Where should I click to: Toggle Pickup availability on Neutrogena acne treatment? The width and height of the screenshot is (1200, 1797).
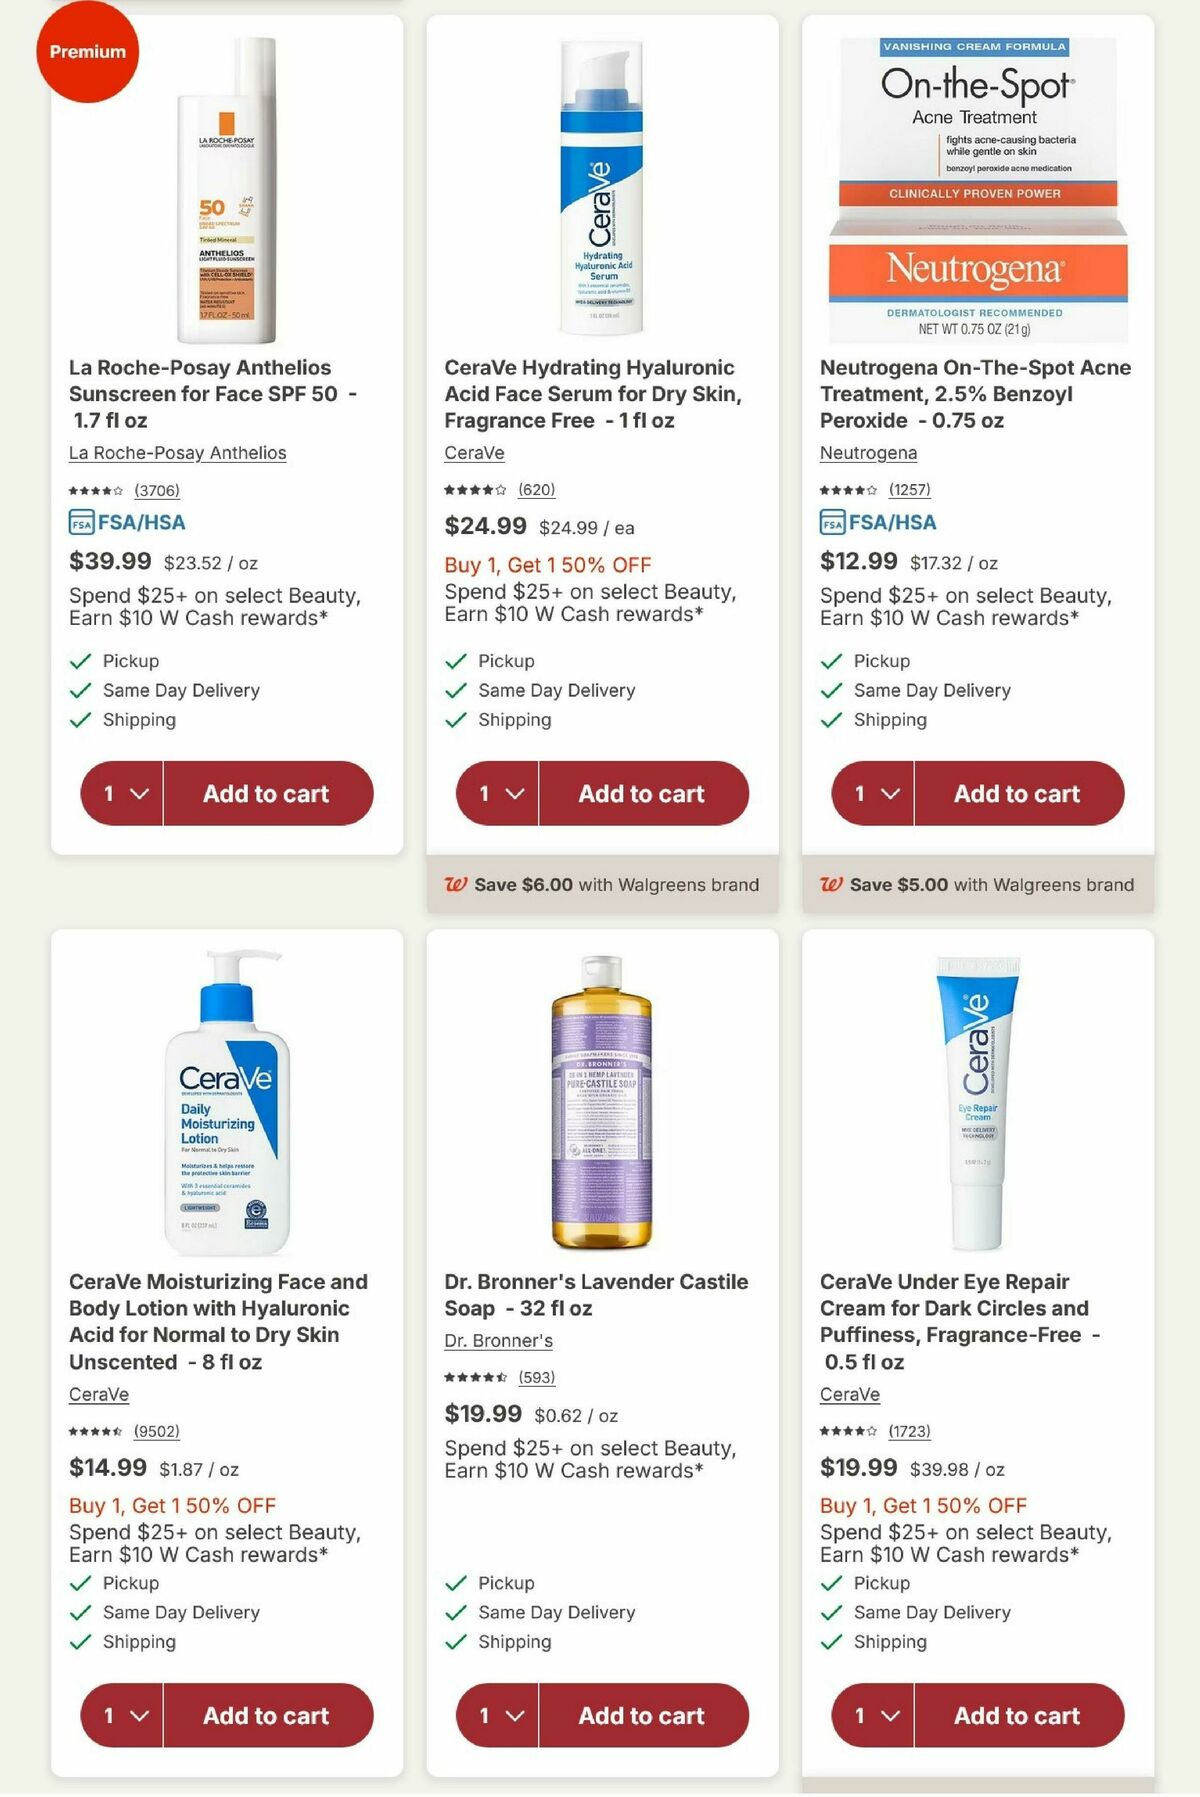coord(831,661)
